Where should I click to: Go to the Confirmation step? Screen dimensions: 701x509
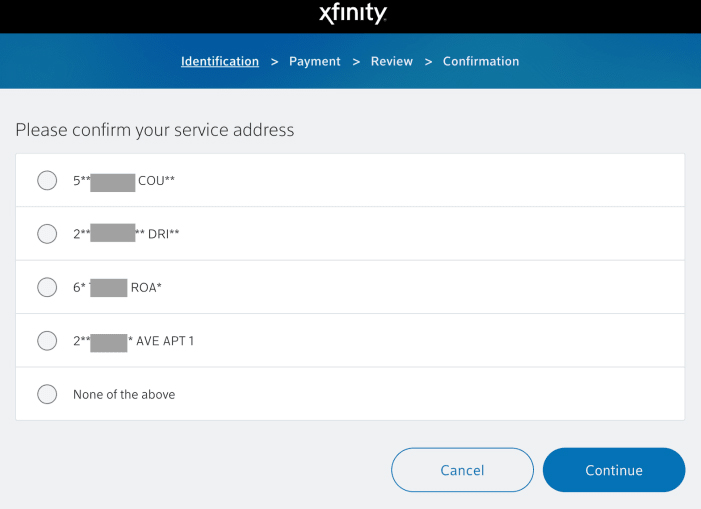(481, 61)
